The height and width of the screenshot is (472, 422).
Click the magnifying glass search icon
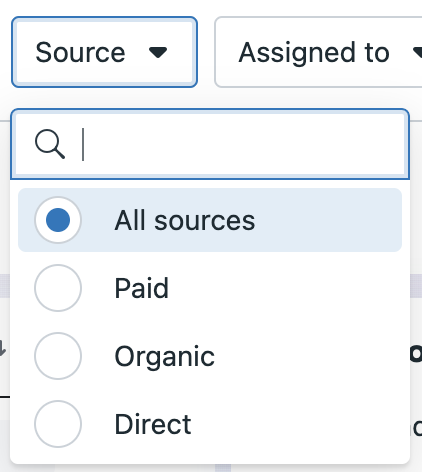pyautogui.click(x=50, y=144)
